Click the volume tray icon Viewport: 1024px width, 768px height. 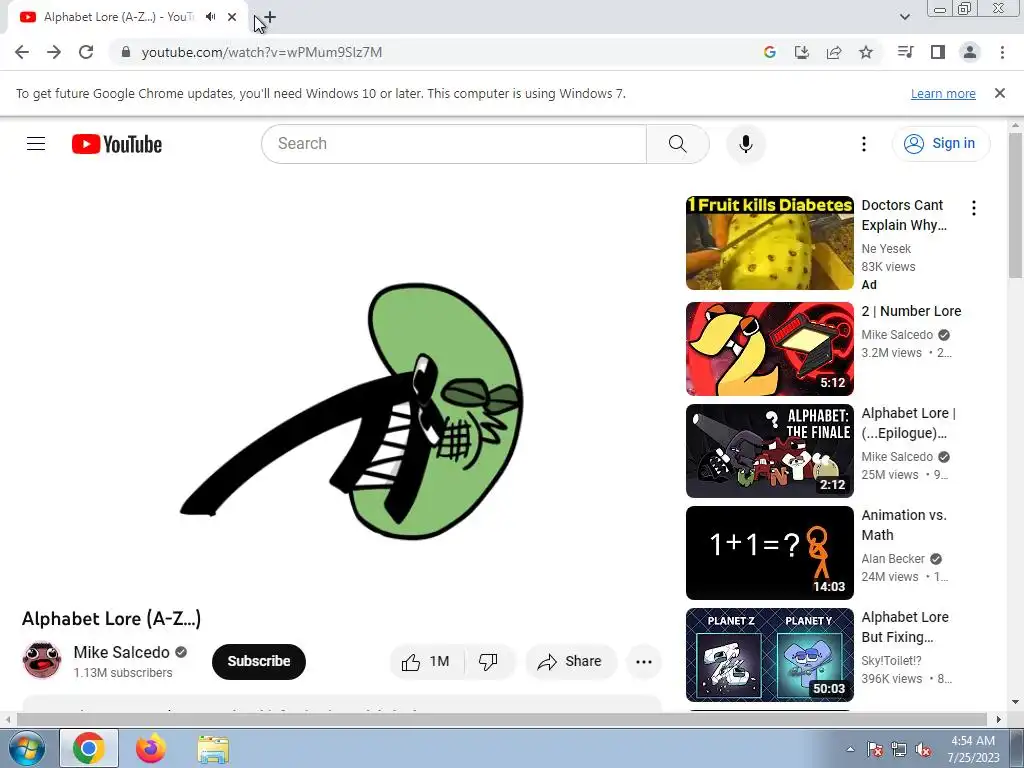point(923,749)
